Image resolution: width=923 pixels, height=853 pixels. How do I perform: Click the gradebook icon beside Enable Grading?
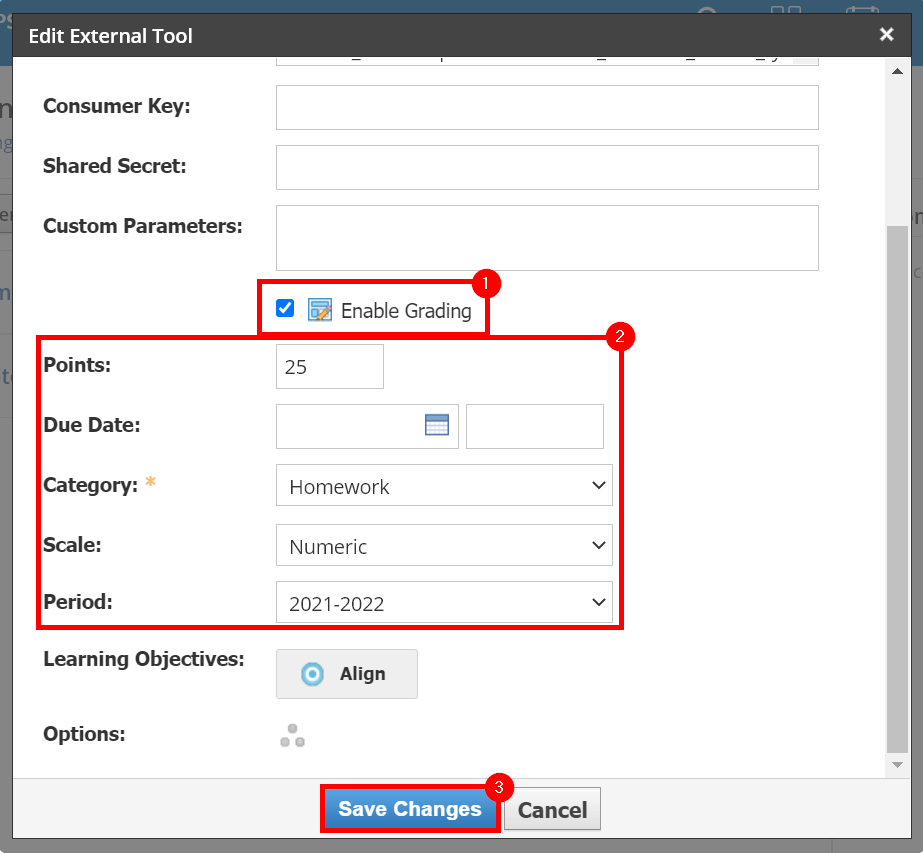320,310
